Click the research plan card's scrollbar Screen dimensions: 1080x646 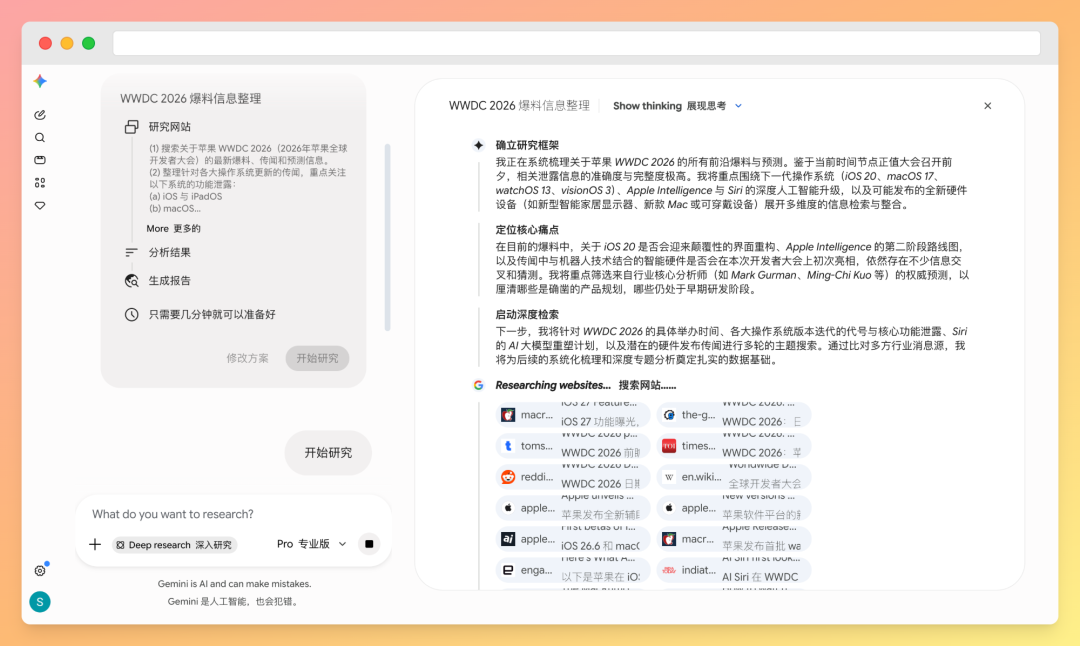pyautogui.click(x=388, y=238)
